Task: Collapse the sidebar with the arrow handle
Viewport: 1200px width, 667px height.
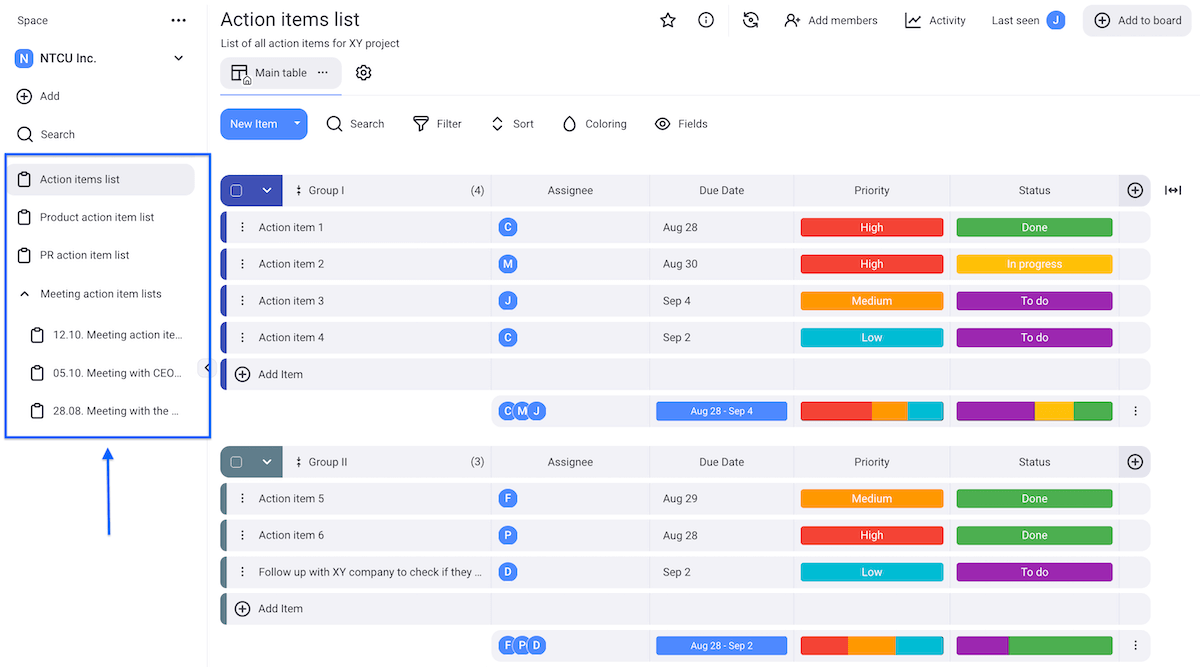Action: (207, 367)
